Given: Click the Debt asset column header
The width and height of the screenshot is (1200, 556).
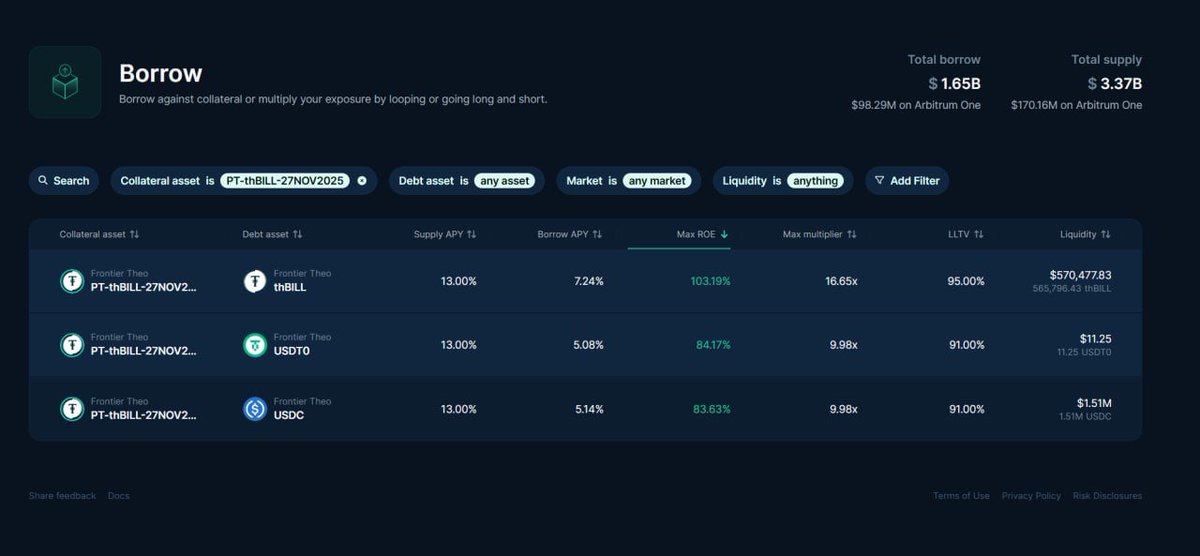Looking at the screenshot, I should 272,234.
